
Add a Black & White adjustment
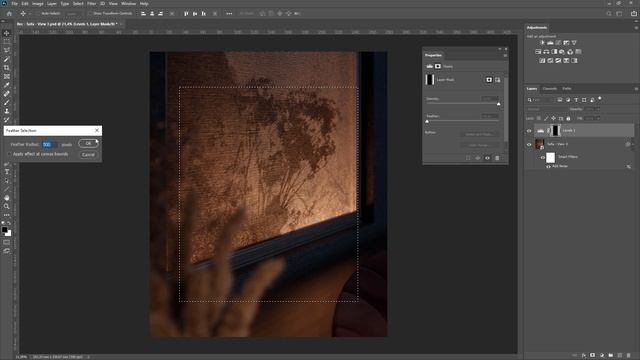[x=554, y=52]
